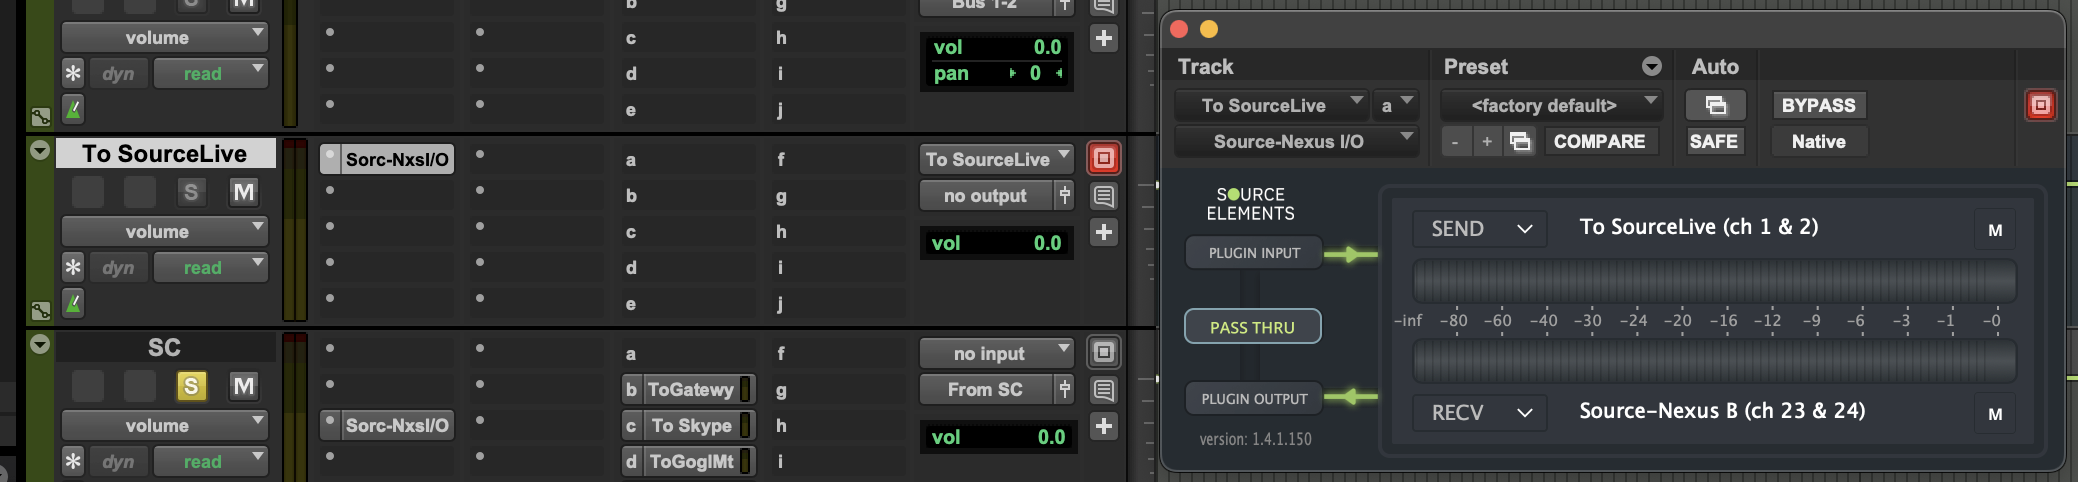Open the read automation mode dropdown on SC
2078x482 pixels.
(211, 461)
